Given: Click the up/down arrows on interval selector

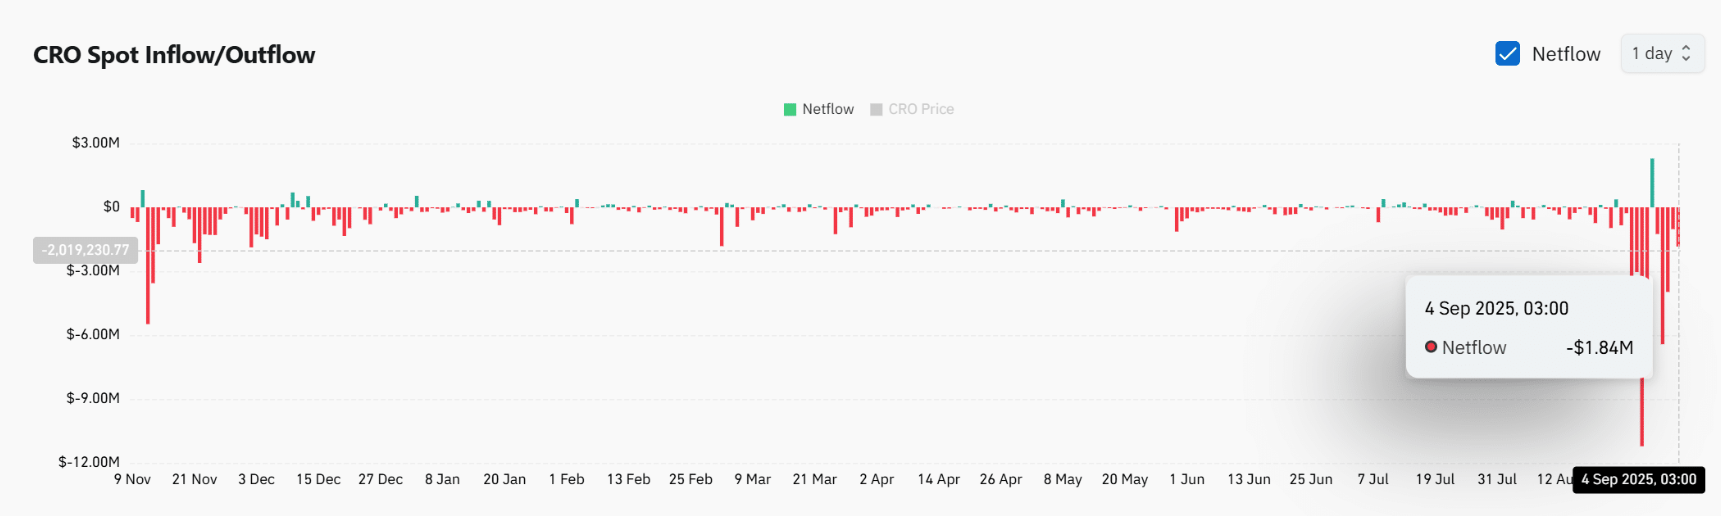Looking at the screenshot, I should (x=1686, y=54).
